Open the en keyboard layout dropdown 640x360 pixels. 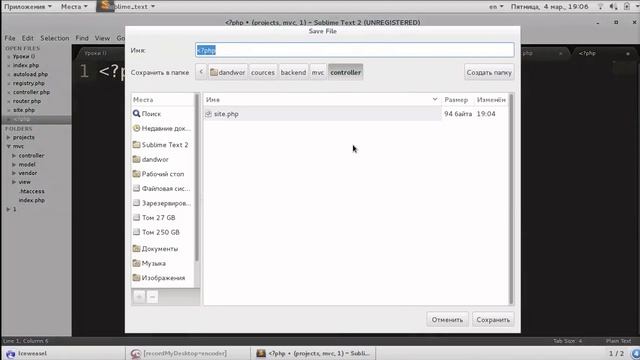pyautogui.click(x=496, y=7)
